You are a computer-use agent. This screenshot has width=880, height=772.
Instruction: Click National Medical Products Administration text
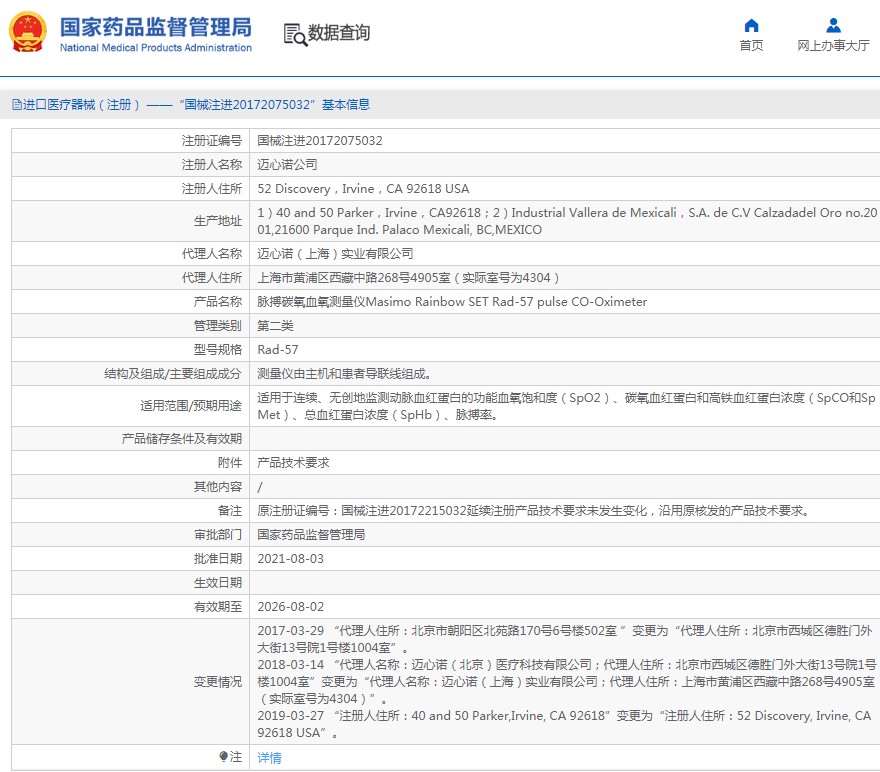[155, 48]
